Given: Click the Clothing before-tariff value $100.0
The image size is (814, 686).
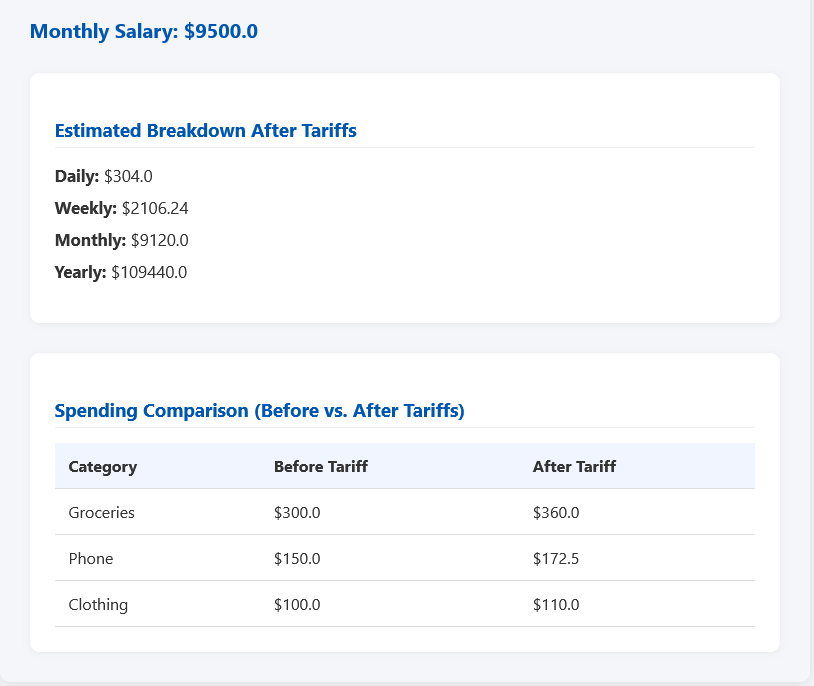Looking at the screenshot, I should tap(297, 605).
